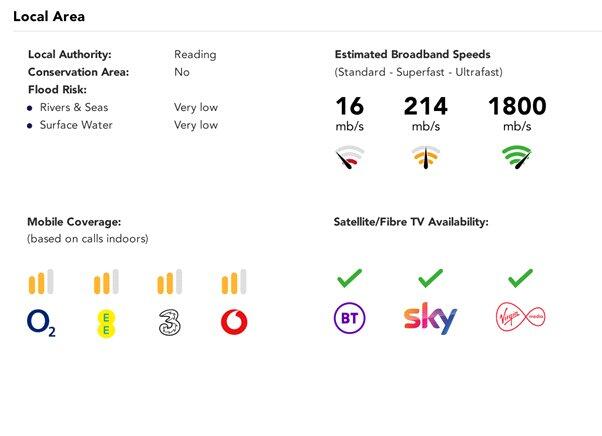Click the Local Area section heading
Screen dimensions: 602x436
click(48, 16)
